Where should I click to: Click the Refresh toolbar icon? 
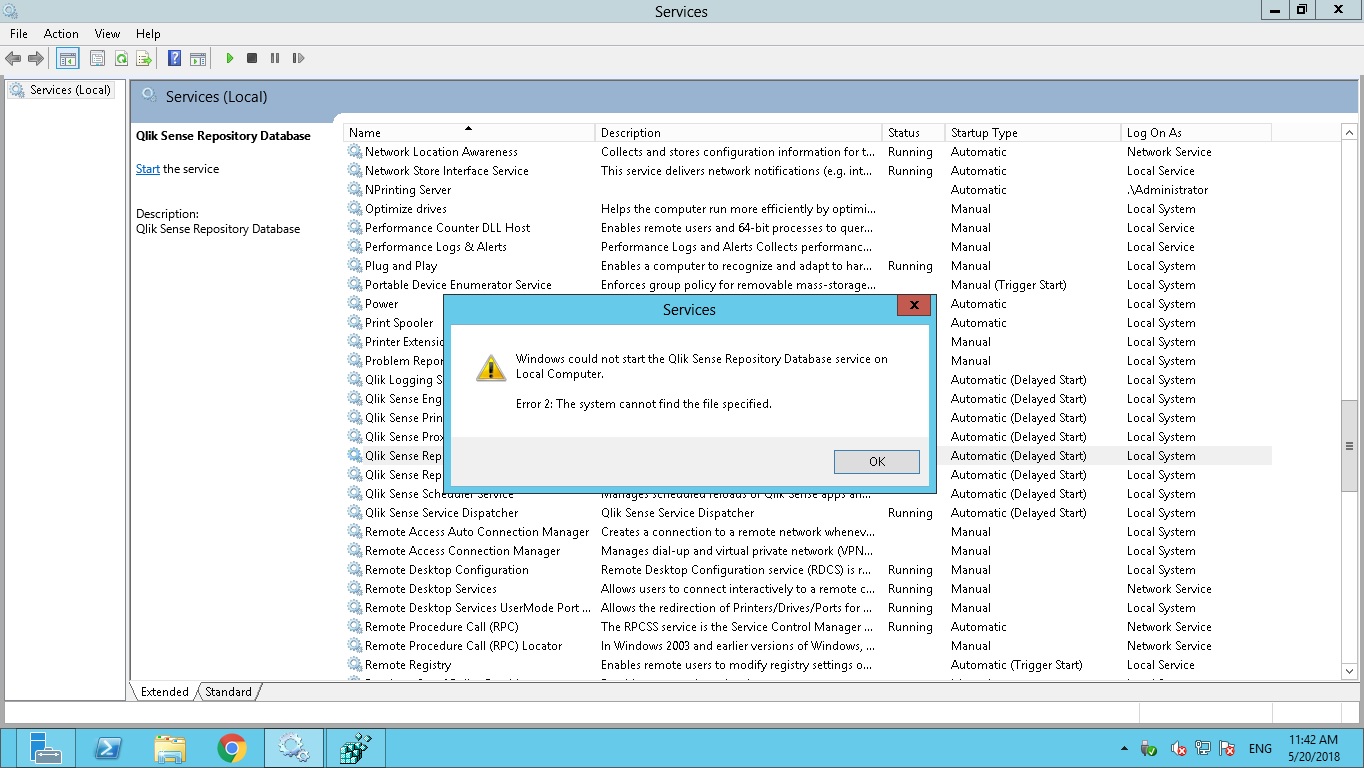click(121, 59)
